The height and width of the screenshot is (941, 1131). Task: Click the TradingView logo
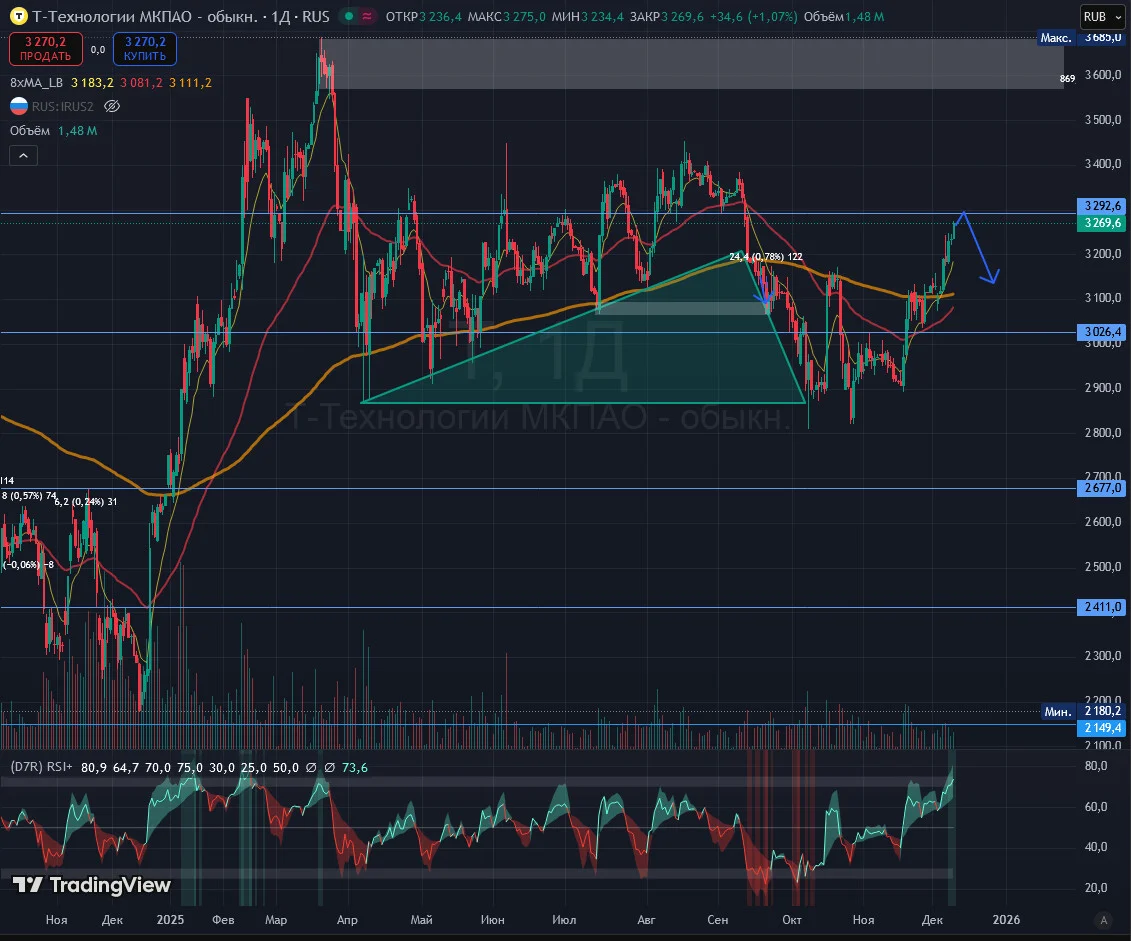92,885
